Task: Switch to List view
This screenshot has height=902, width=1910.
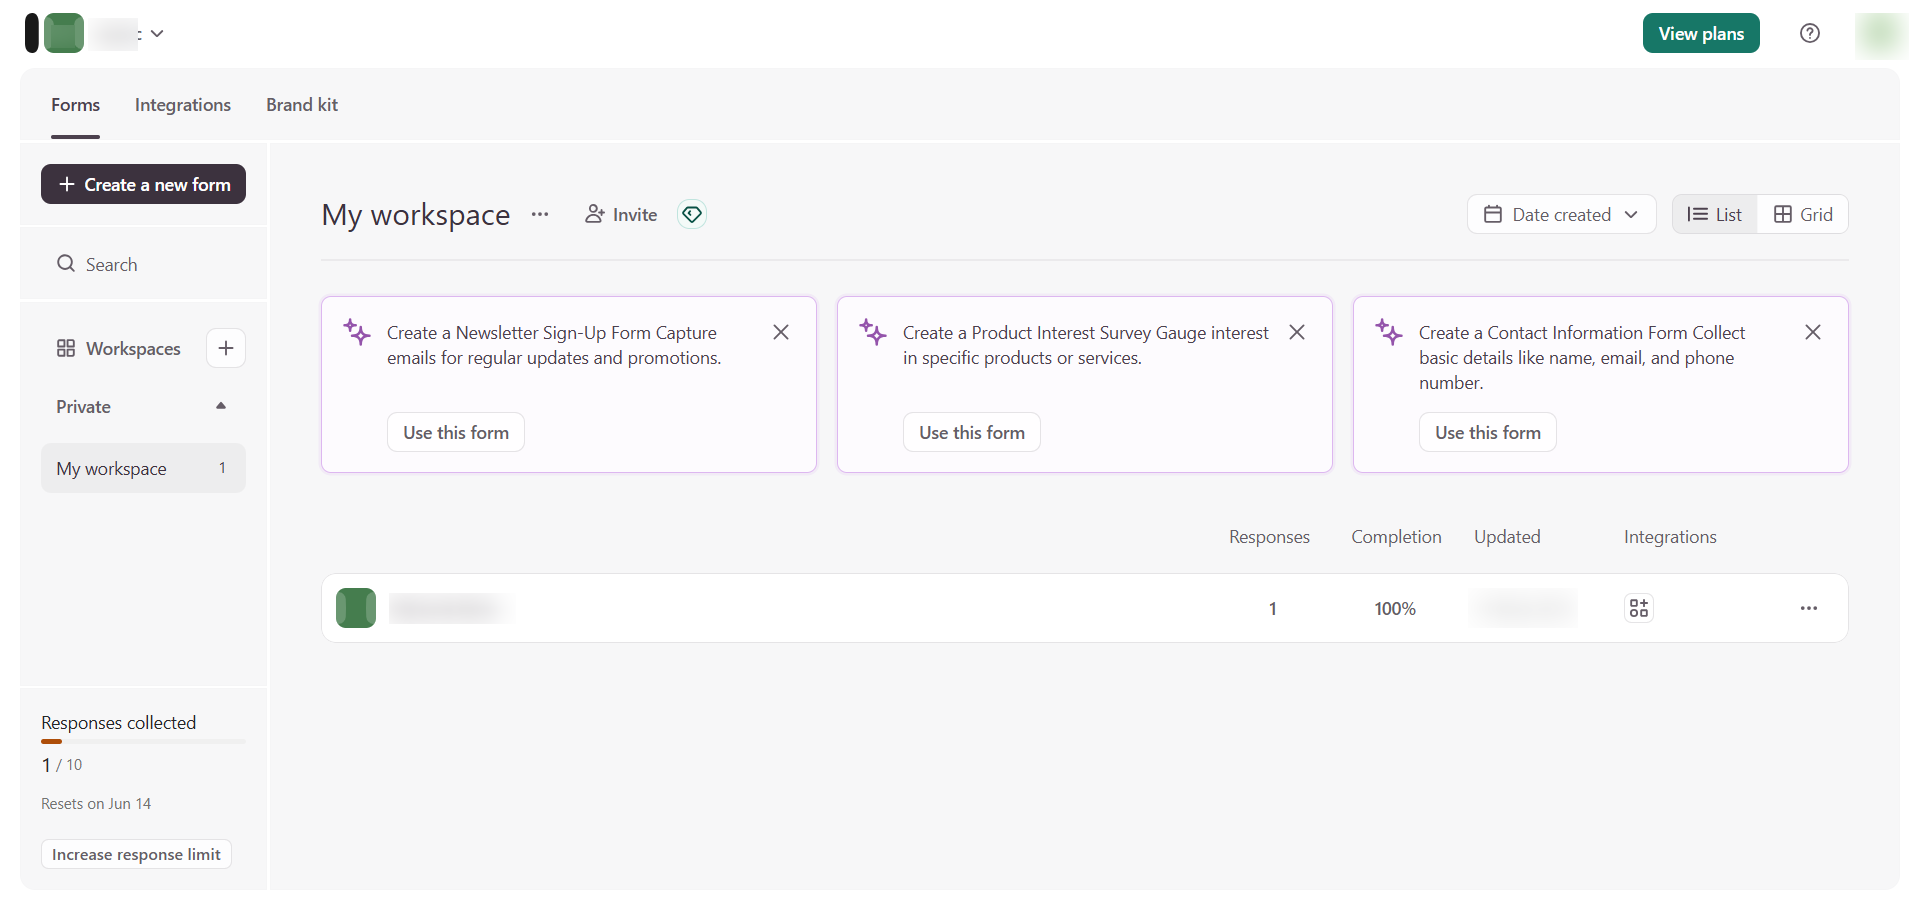Action: point(1714,214)
